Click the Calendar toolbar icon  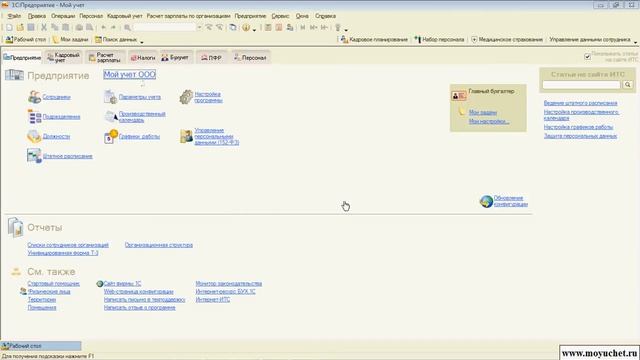pos(279,27)
